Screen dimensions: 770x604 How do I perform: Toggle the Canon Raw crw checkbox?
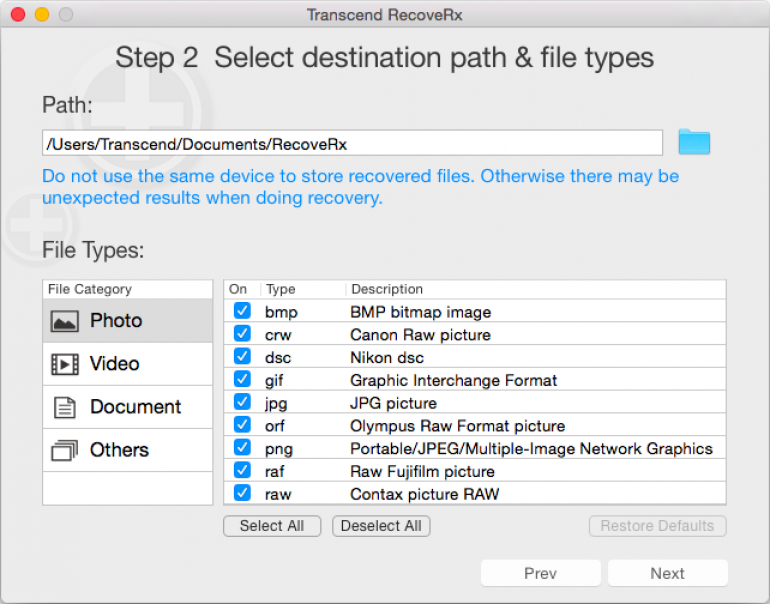(242, 334)
